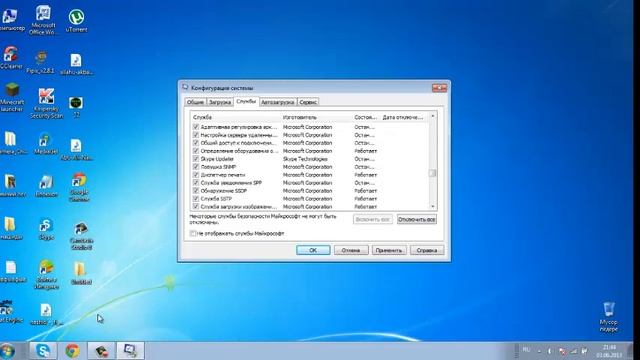Open CCleaner desktop shortcut

point(11,57)
